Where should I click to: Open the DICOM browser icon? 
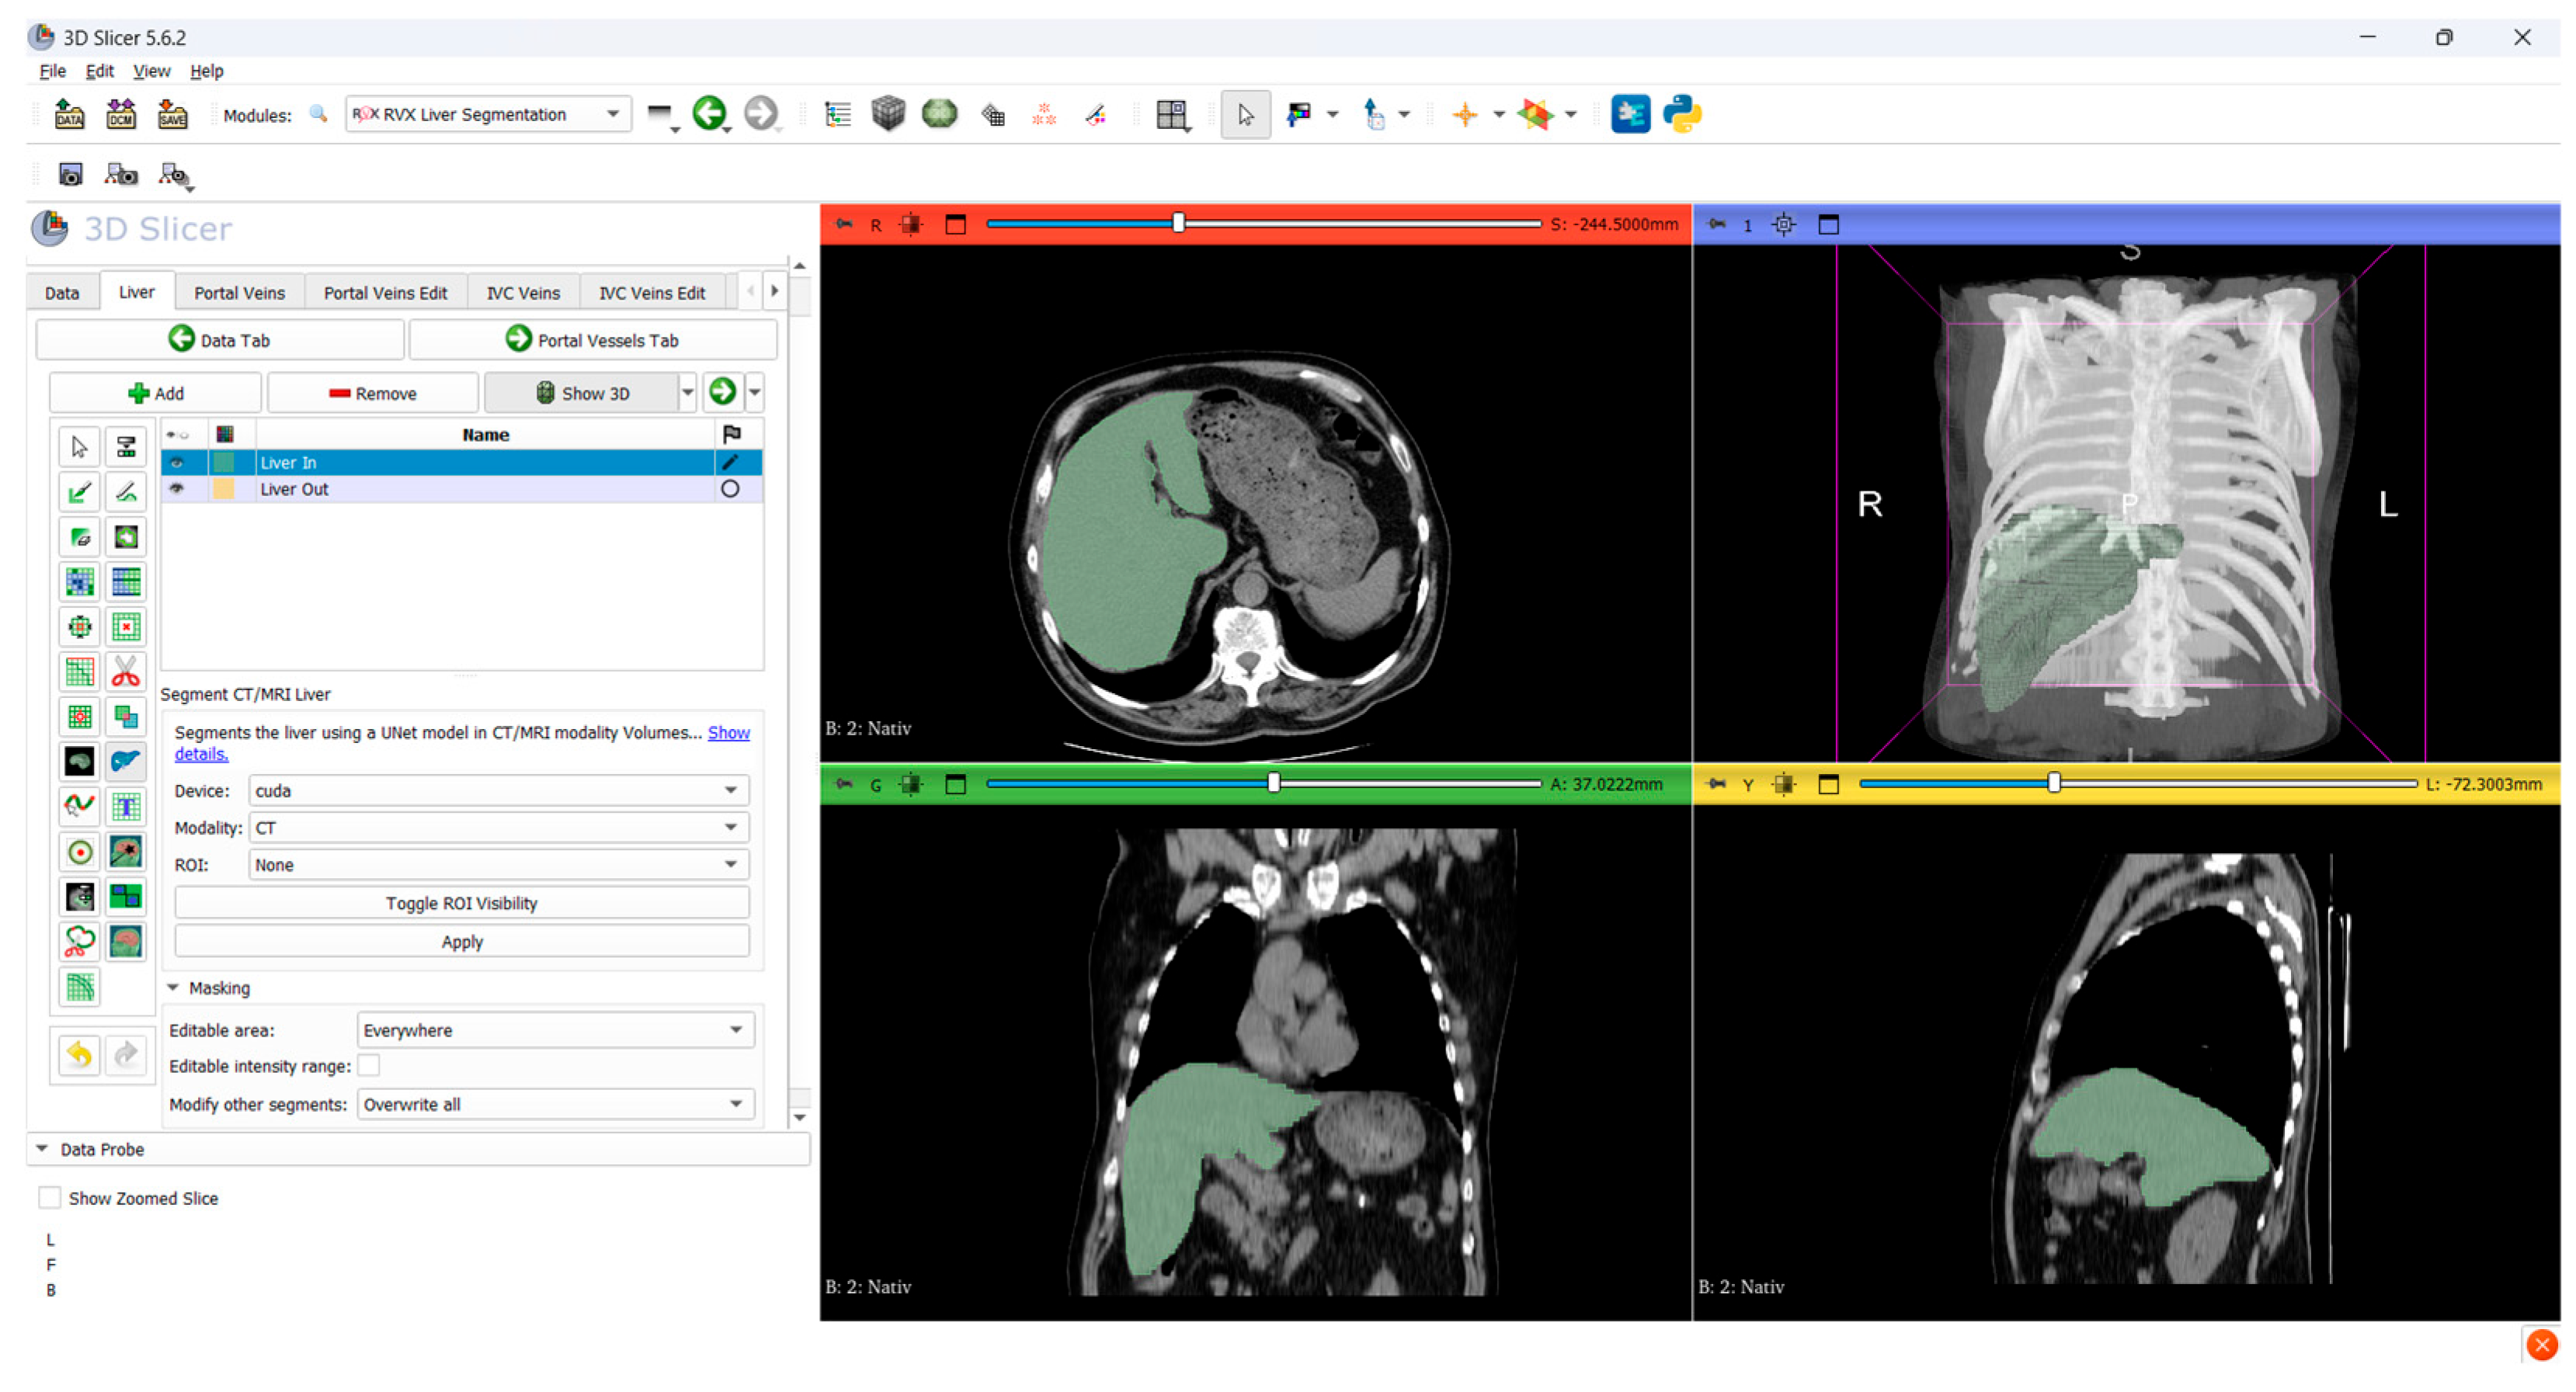point(120,114)
